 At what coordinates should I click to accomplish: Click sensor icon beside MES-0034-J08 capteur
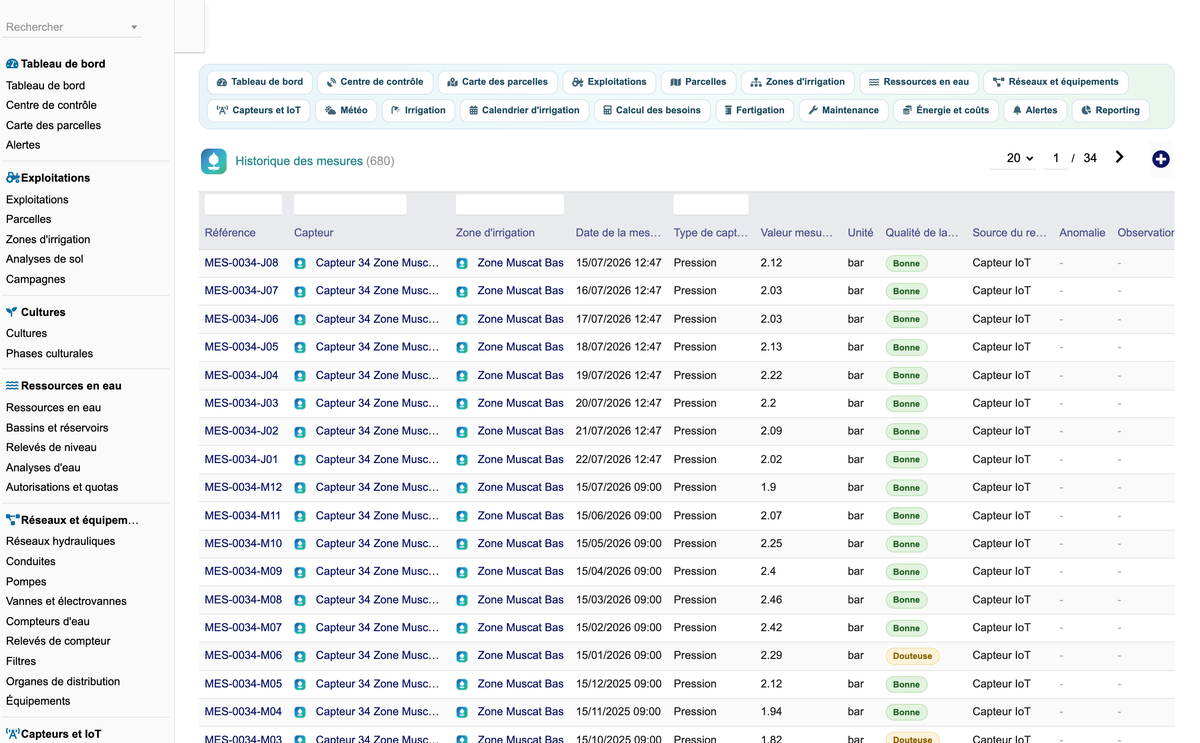point(300,264)
